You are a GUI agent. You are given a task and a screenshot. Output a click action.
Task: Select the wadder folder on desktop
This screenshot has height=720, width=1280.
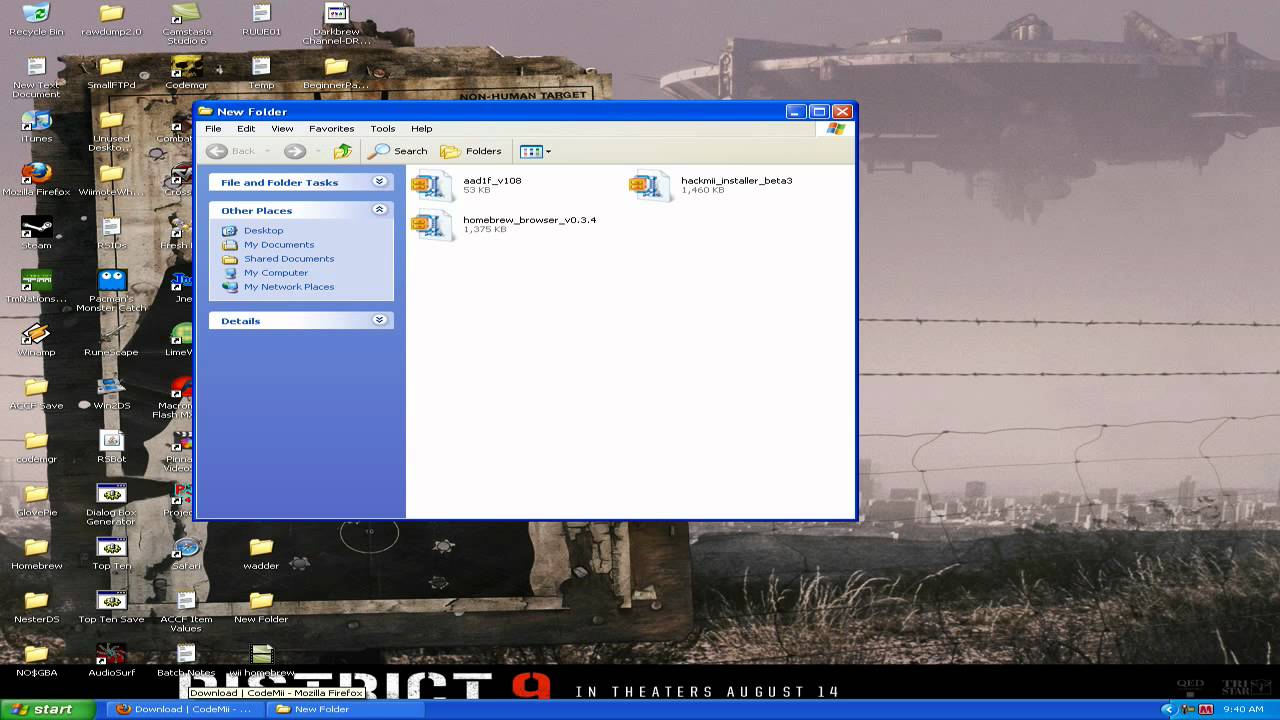tap(261, 553)
